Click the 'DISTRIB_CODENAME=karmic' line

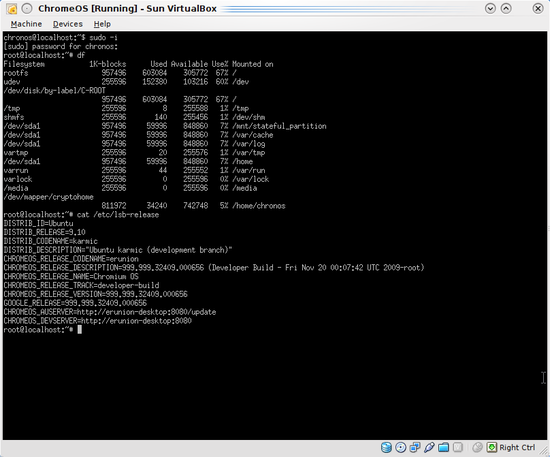coord(51,241)
